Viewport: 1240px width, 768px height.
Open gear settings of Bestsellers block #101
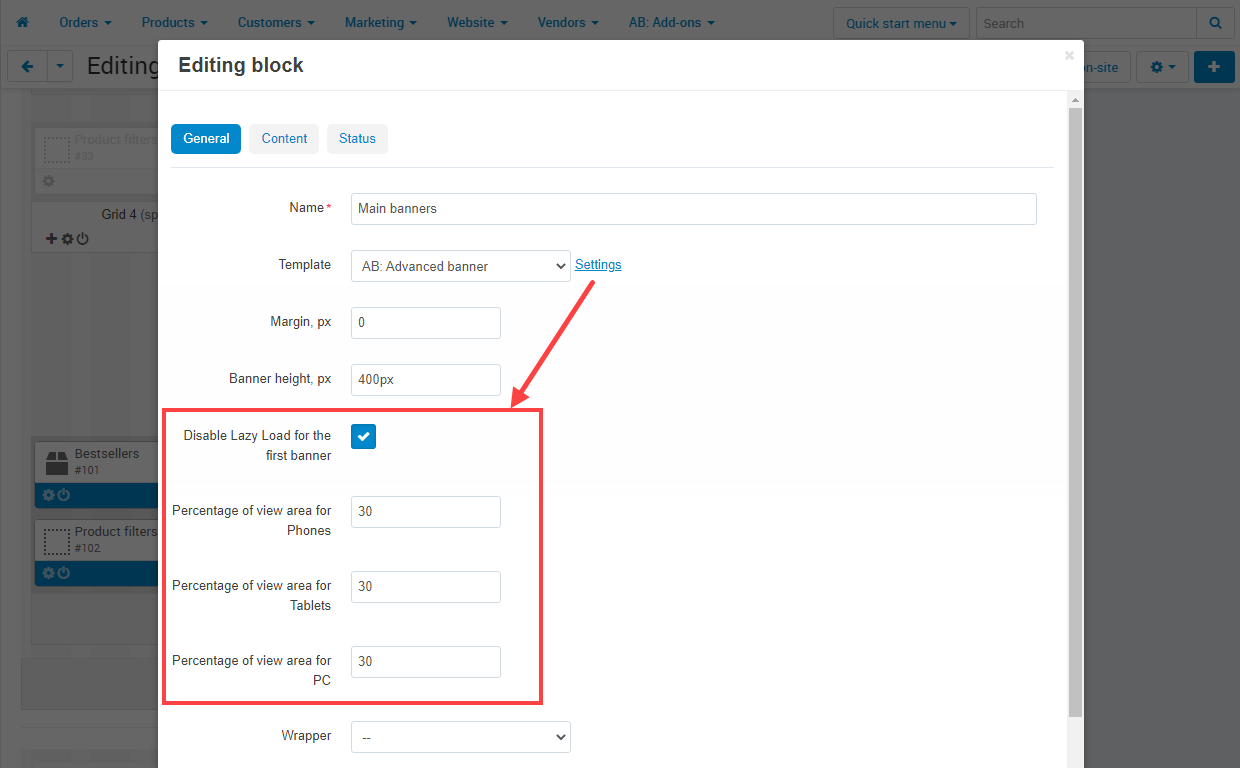[x=48, y=495]
